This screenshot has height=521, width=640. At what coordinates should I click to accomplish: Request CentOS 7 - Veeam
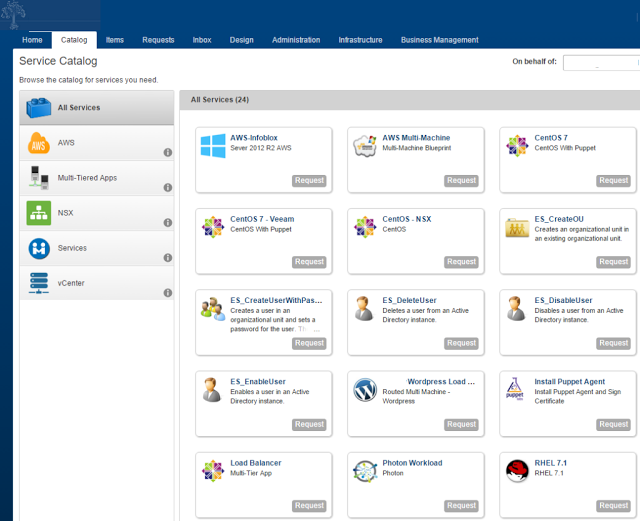pyautogui.click(x=309, y=262)
